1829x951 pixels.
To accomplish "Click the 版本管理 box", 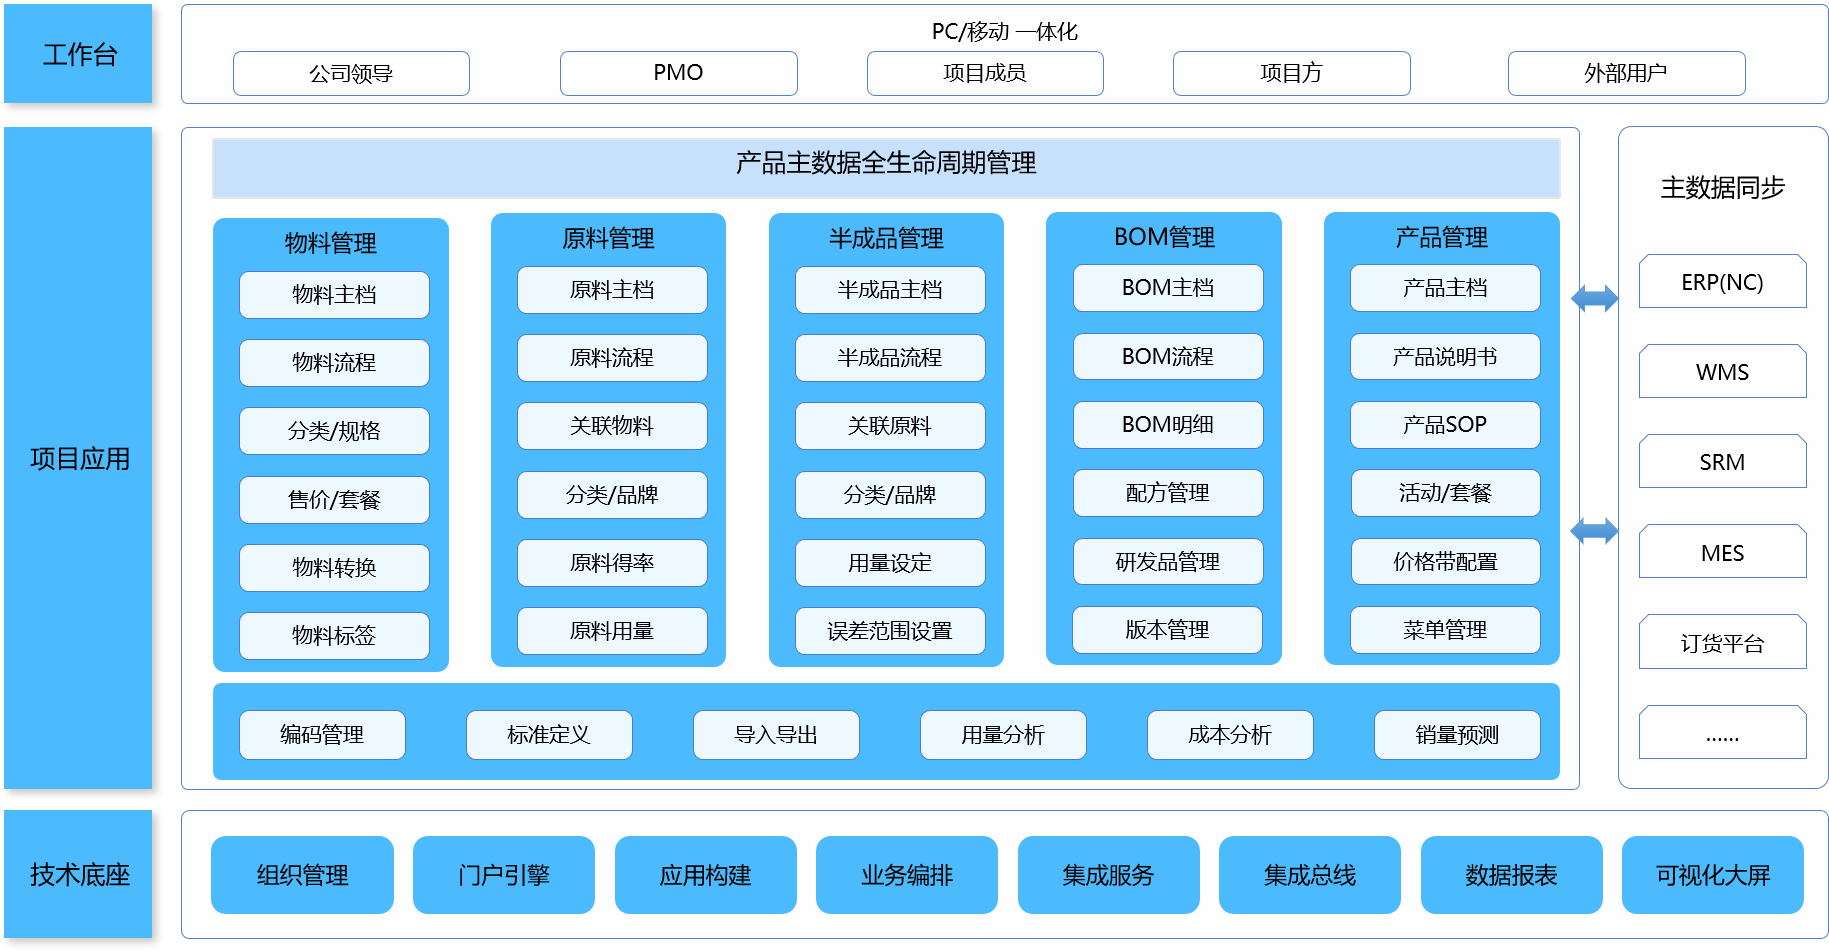I will pos(1167,630).
